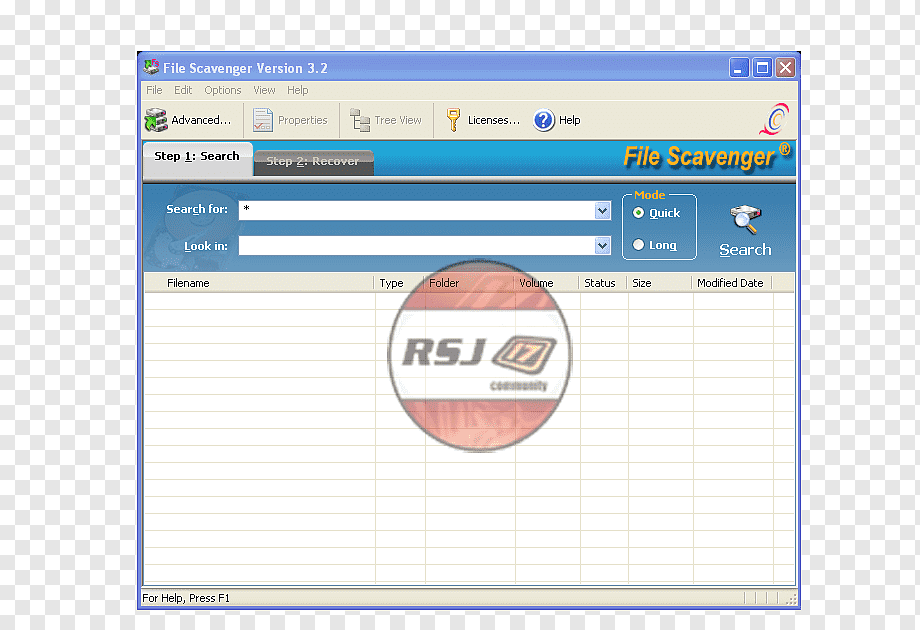Image resolution: width=920 pixels, height=630 pixels.
Task: Select the Quick mode radio button
Action: click(638, 213)
